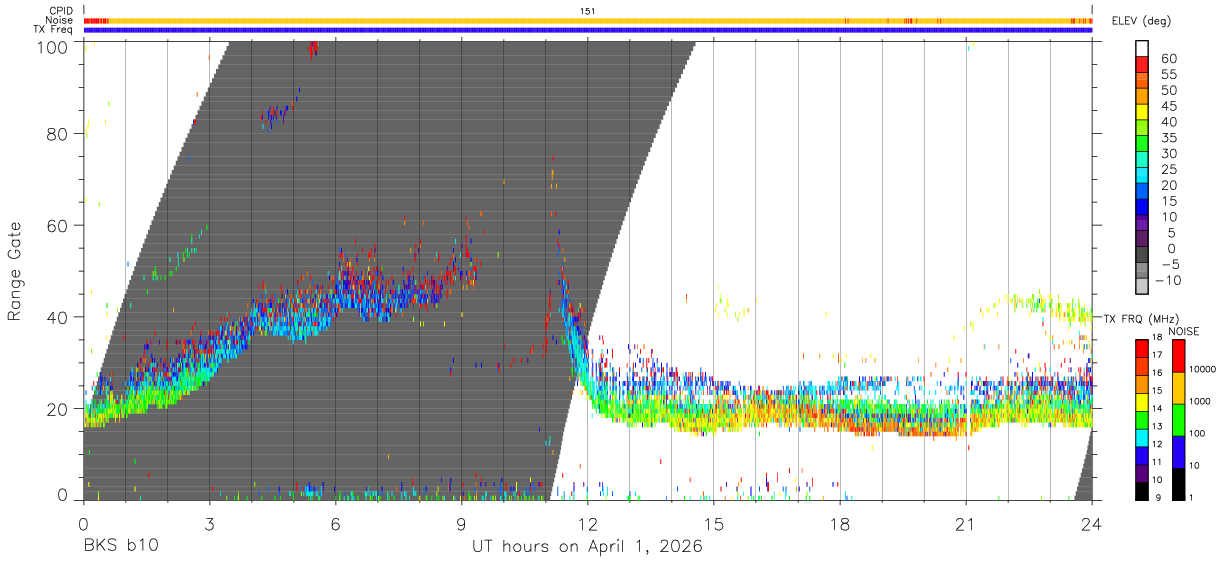This screenshot has width=1228, height=567.
Task: Click the red 17–18 MHz TX FRQ swatch
Action: click(x=1142, y=347)
